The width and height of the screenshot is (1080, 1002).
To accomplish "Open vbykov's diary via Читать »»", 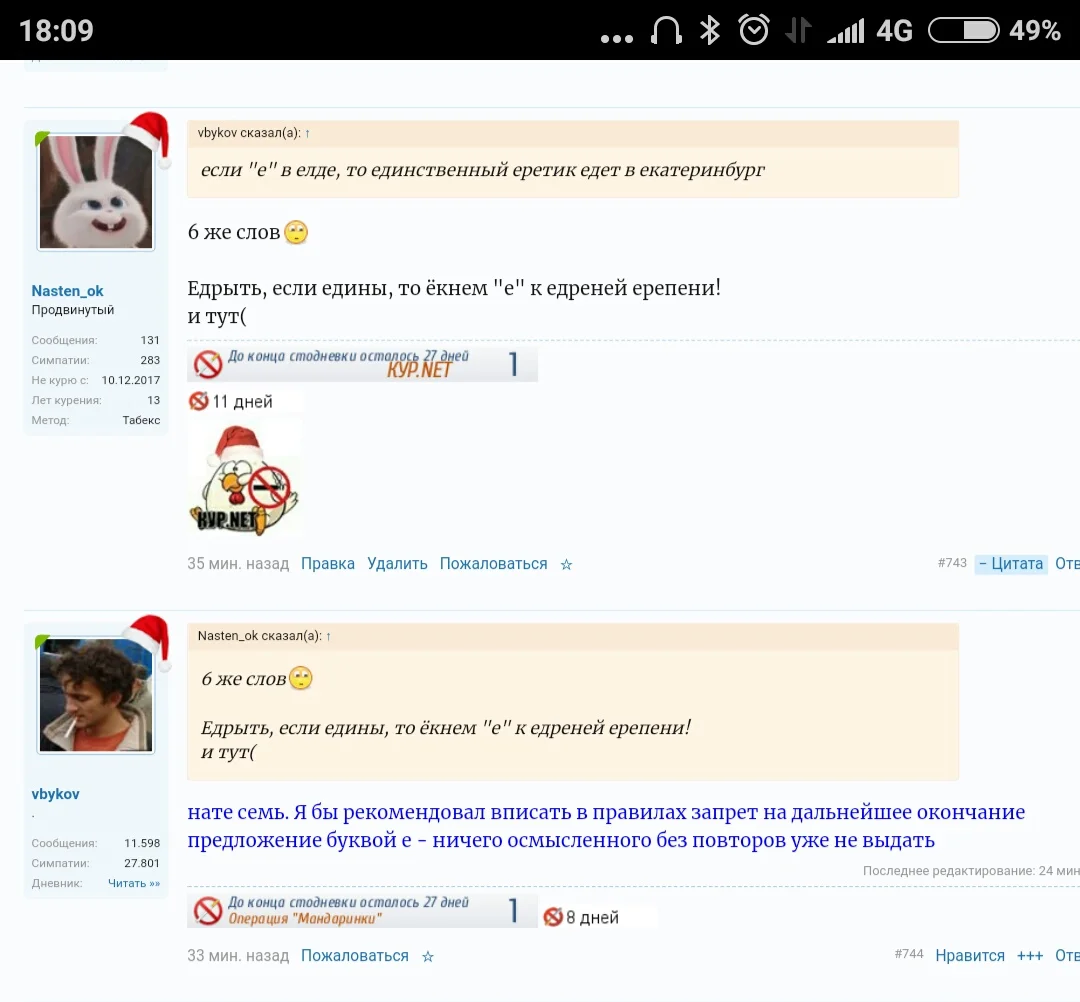I will coord(134,883).
